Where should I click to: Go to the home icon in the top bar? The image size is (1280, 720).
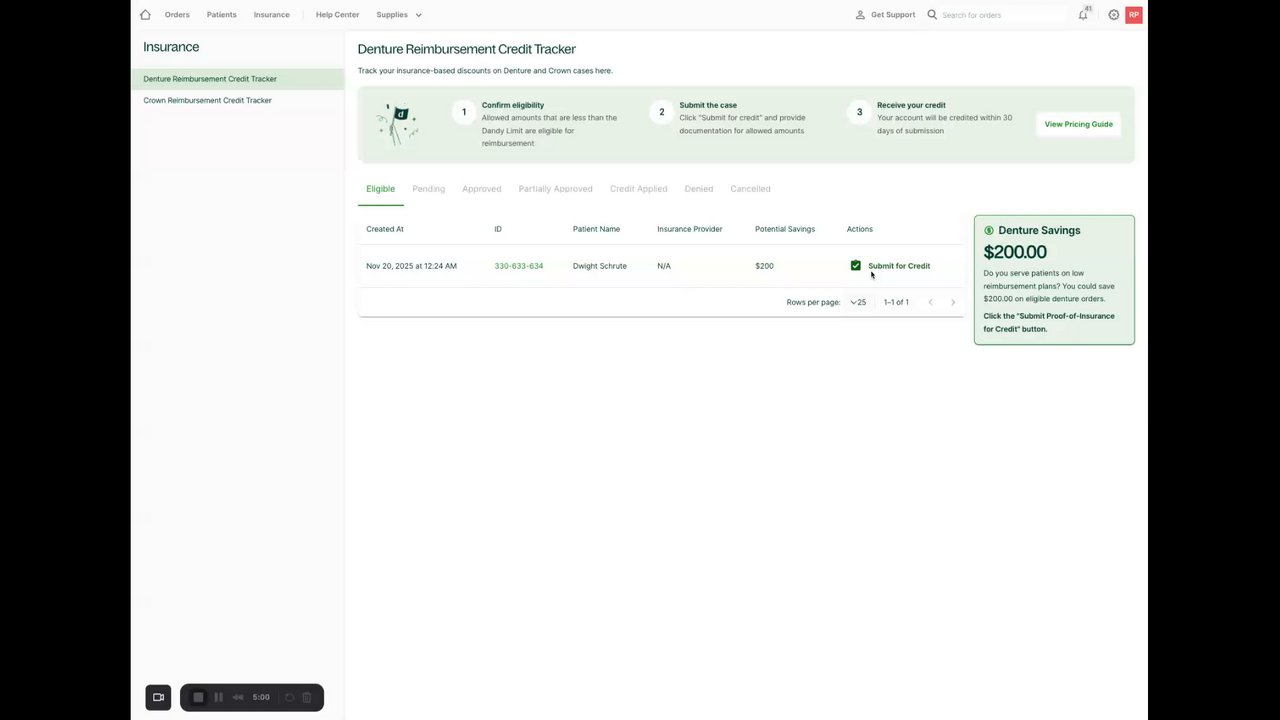tap(145, 15)
